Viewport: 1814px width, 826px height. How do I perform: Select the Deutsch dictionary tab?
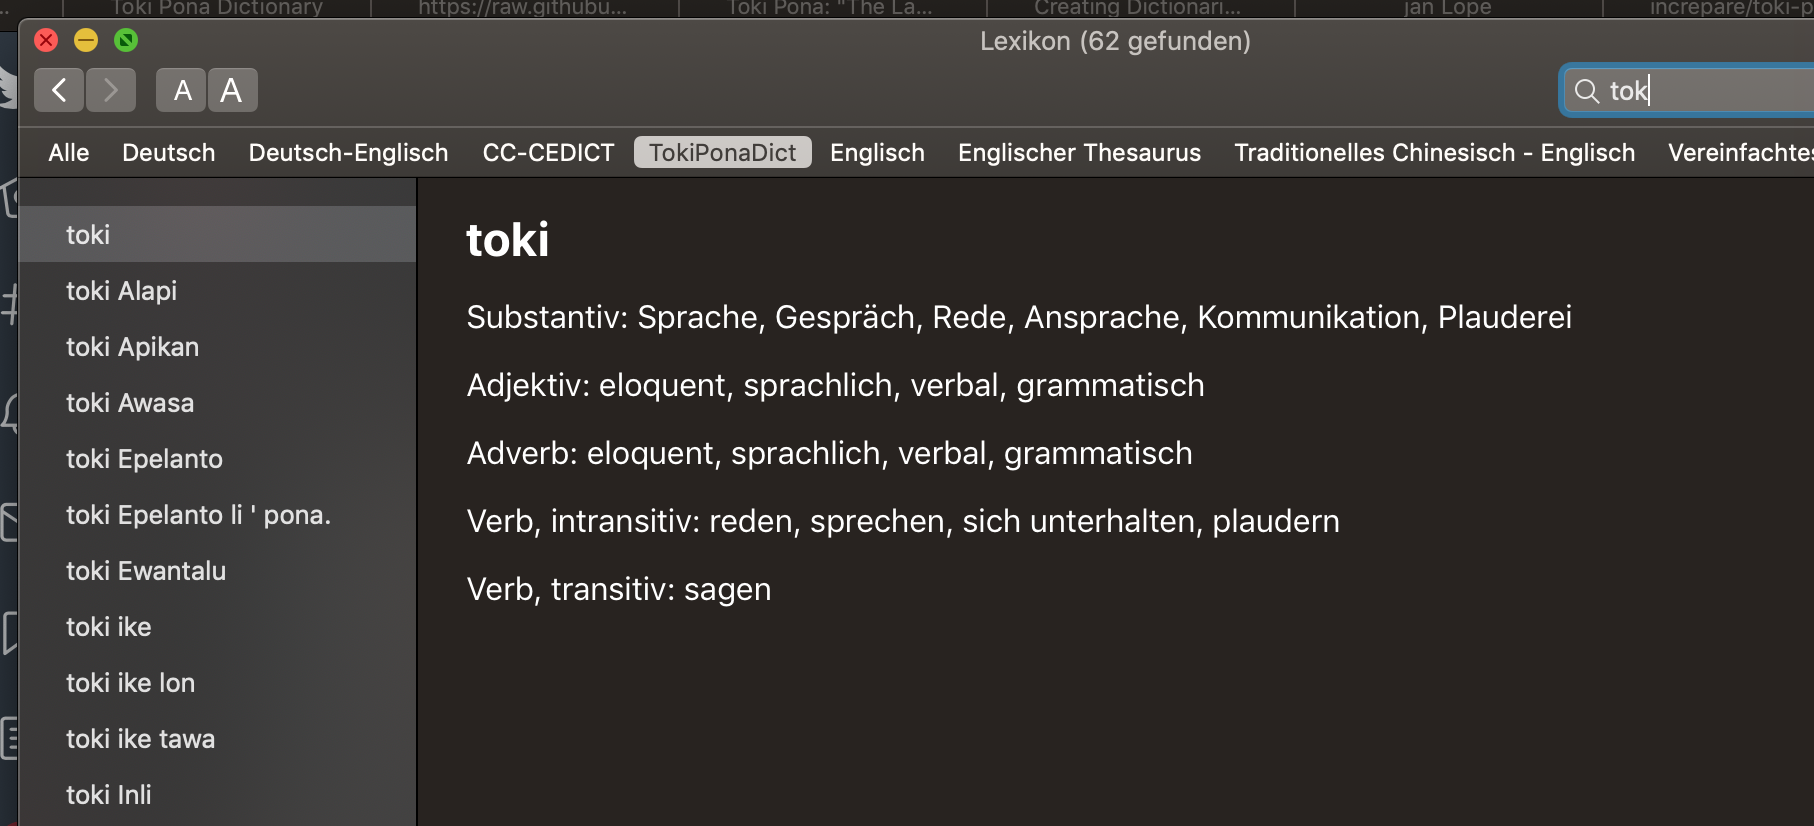[x=168, y=152]
